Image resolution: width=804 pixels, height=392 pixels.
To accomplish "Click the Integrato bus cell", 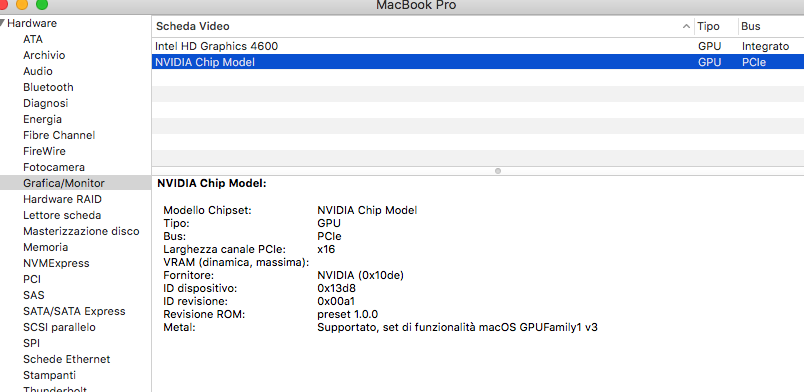I will click(x=765, y=46).
